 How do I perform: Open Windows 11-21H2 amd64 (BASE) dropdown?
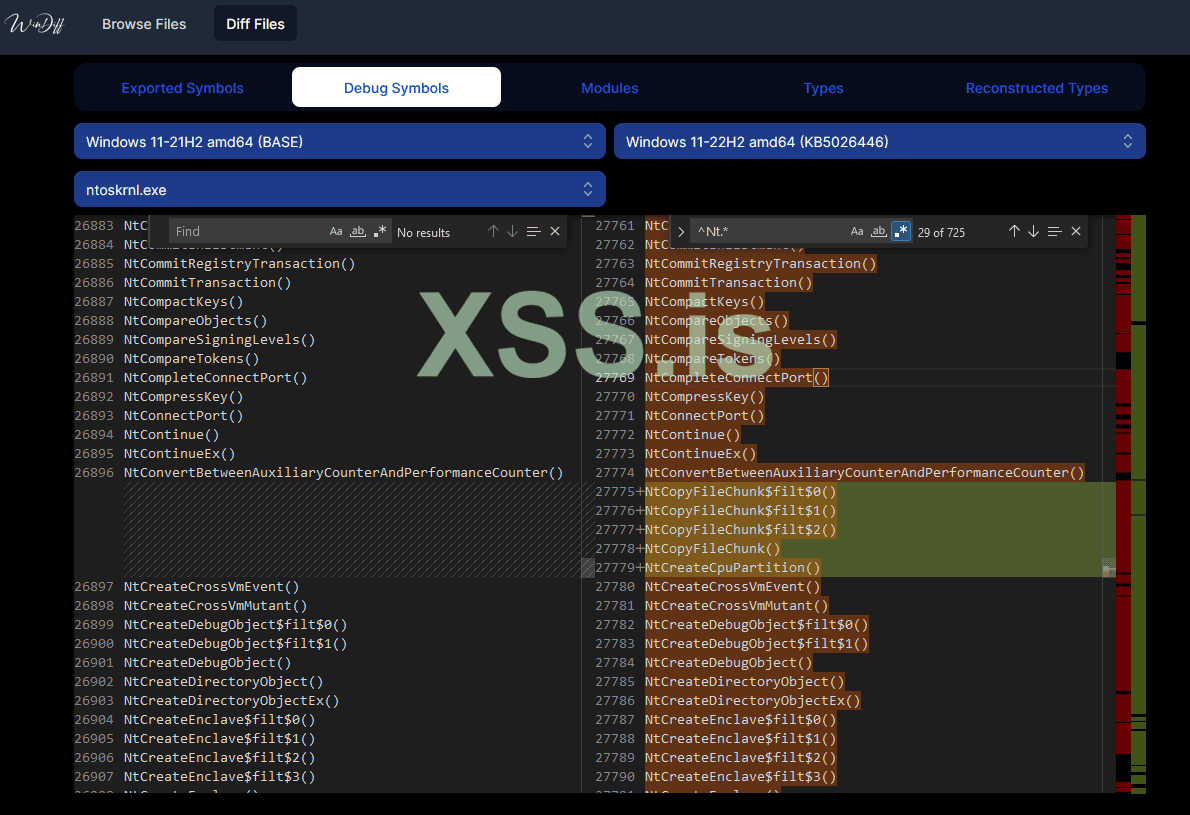340,142
